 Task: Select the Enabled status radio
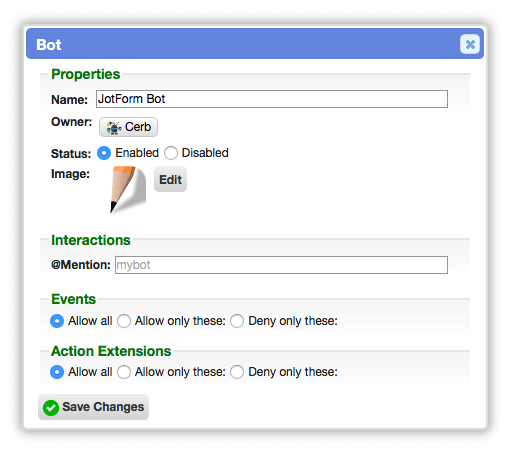pos(104,153)
